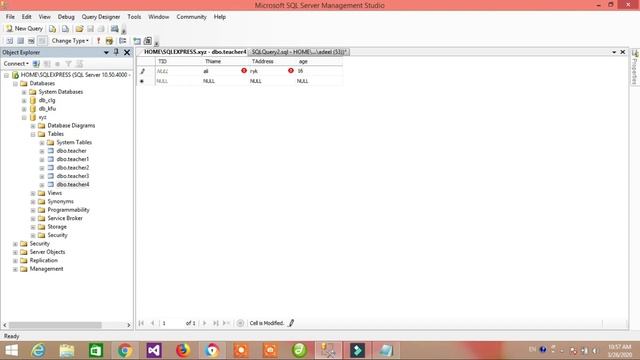
Task: Toggle the Results Pane icon
Action: [42, 41]
